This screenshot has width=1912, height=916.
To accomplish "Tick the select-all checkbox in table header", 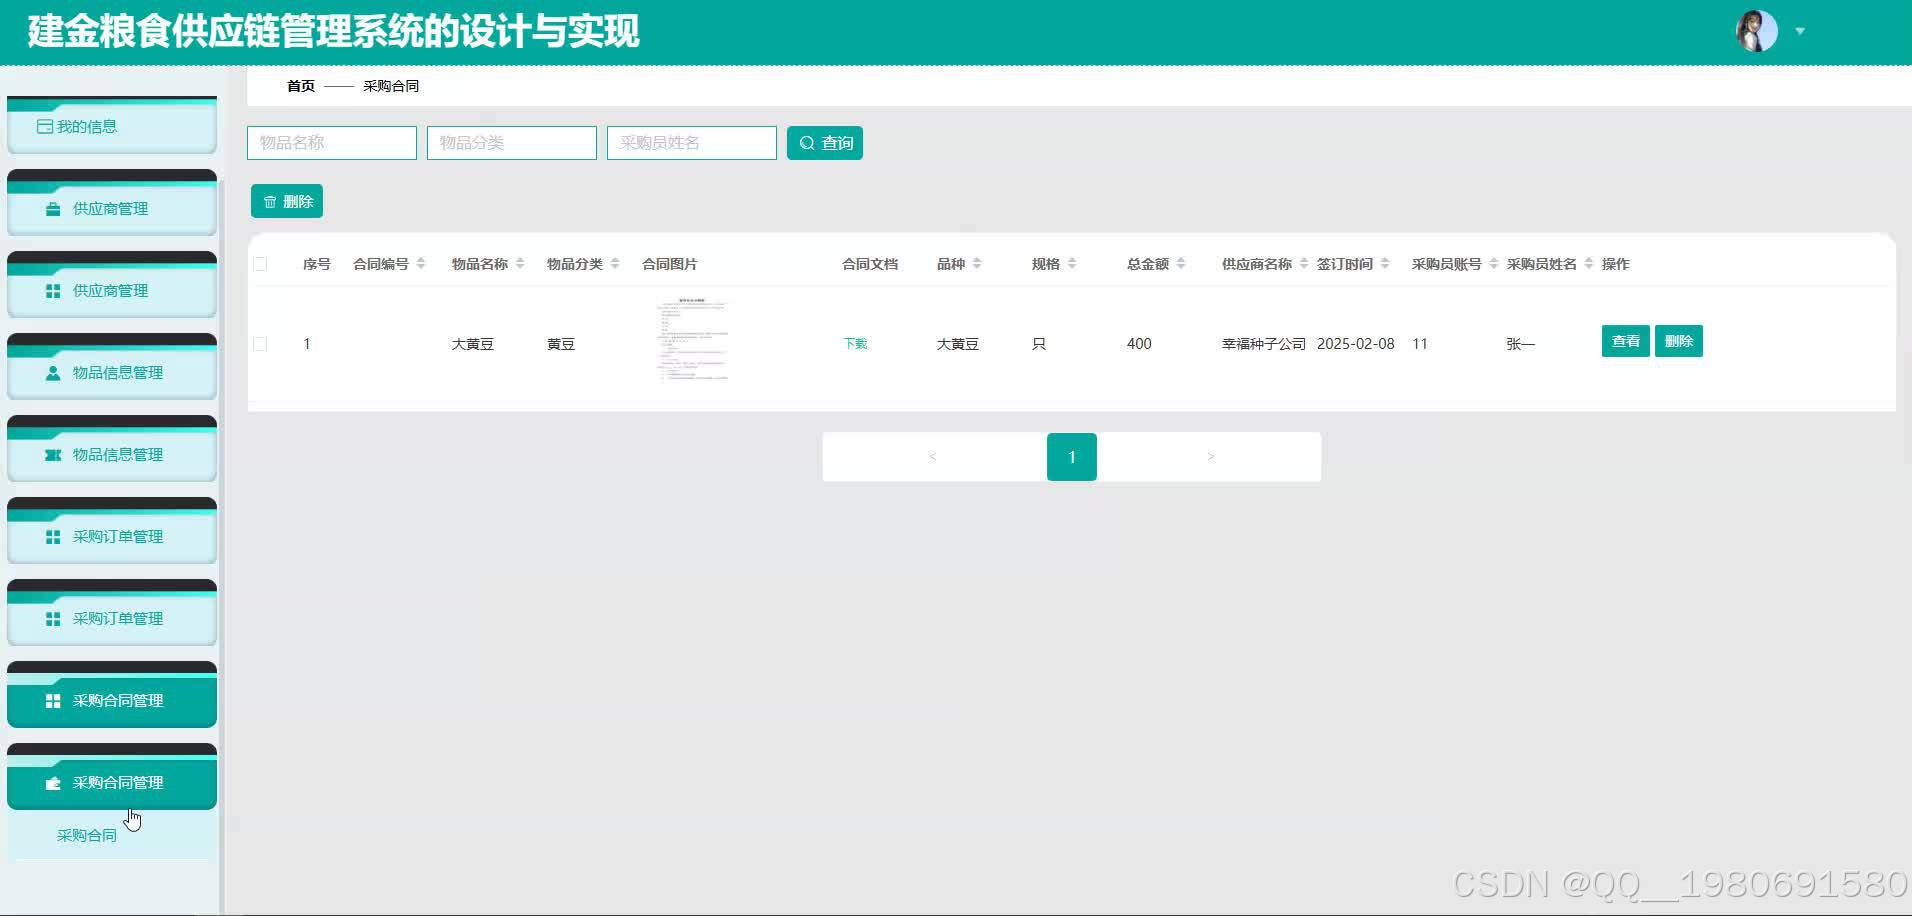I will tap(260, 264).
